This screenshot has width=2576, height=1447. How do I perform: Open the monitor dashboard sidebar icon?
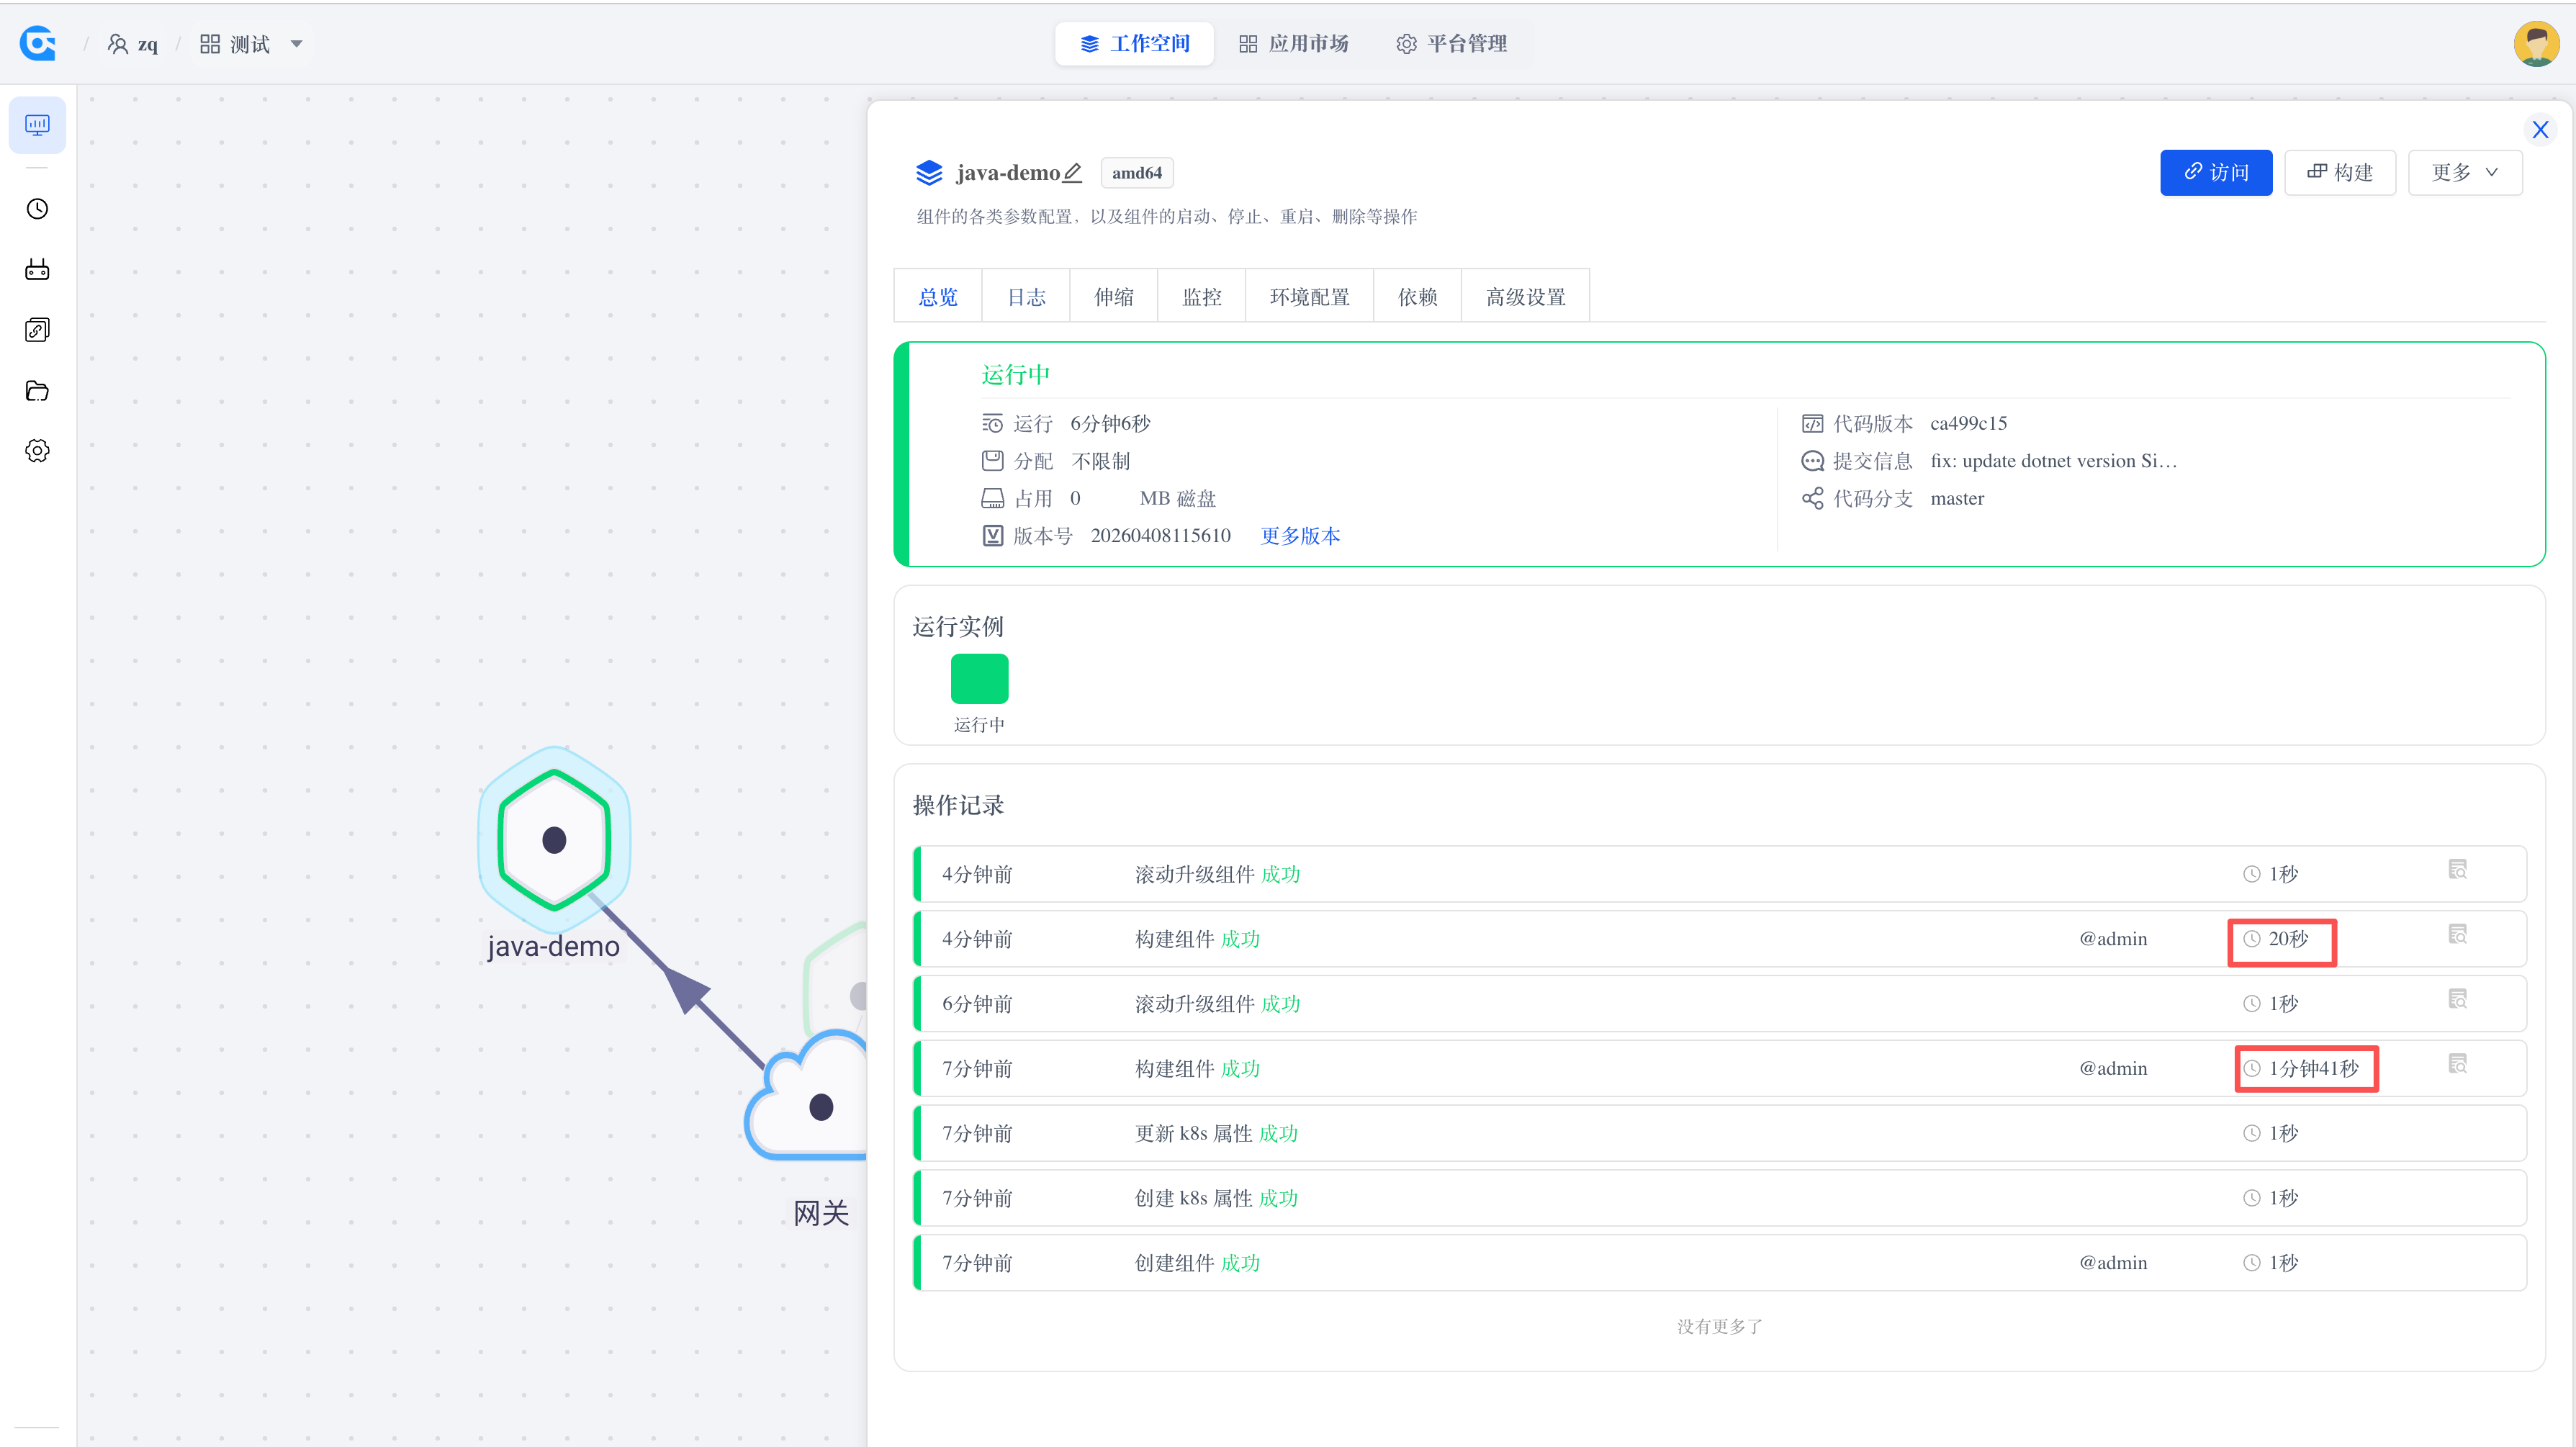tap(37, 125)
